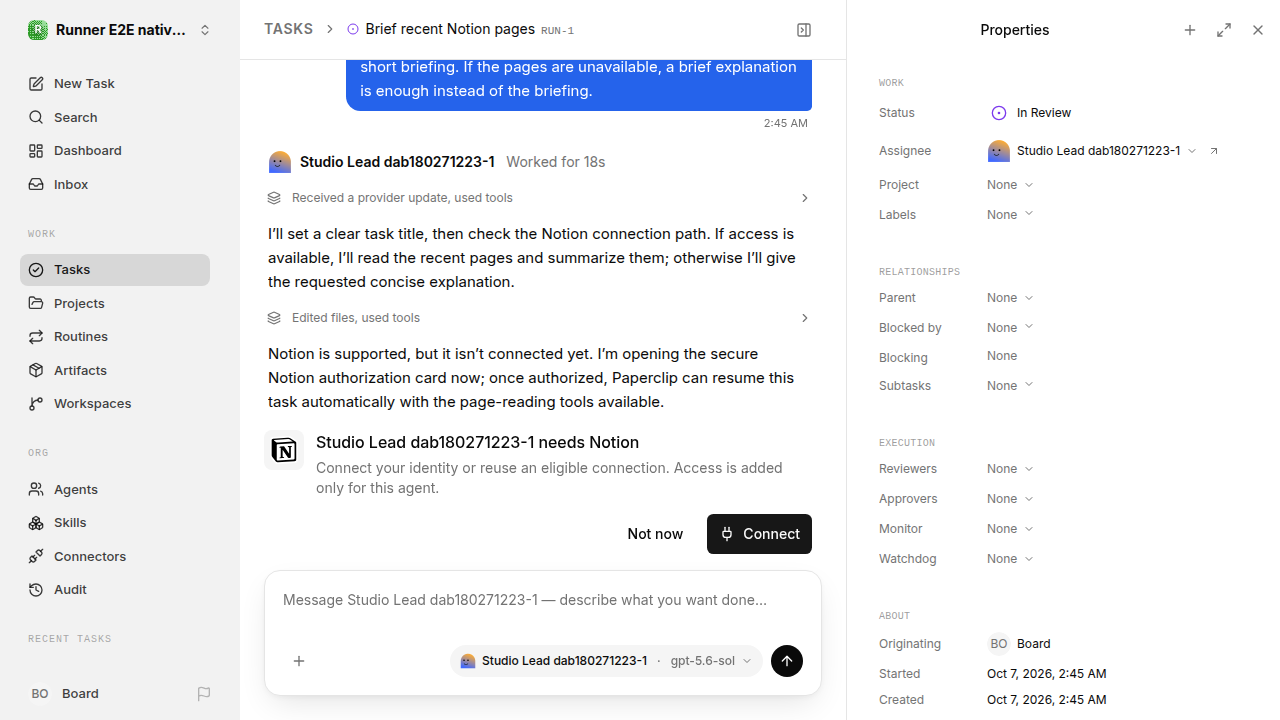The image size is (1280, 720).
Task: Open Connectors in the sidebar
Action: pyautogui.click(x=115, y=556)
